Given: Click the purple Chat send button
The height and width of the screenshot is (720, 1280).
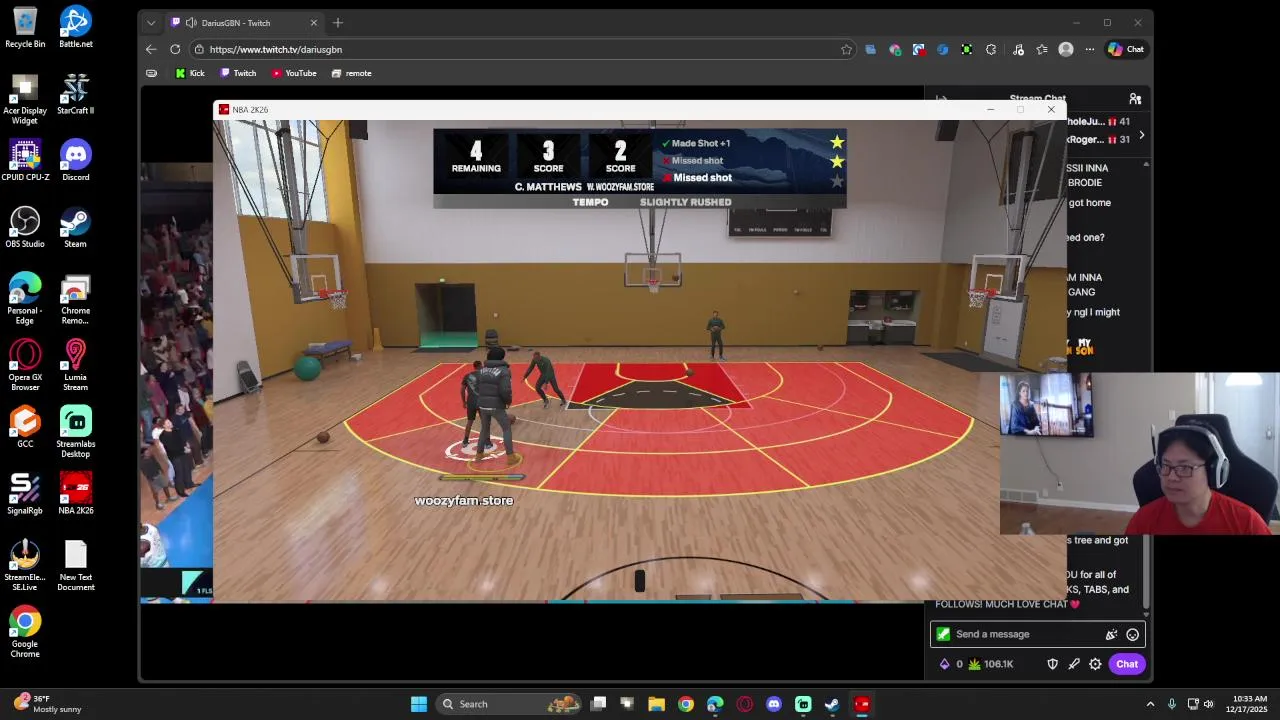Looking at the screenshot, I should click(x=1127, y=664).
